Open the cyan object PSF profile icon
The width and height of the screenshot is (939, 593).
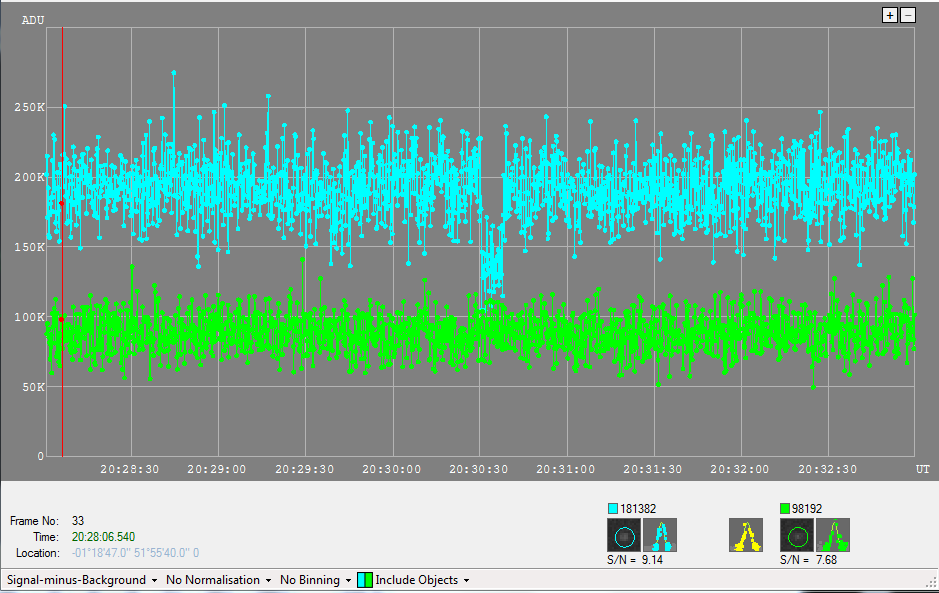660,536
